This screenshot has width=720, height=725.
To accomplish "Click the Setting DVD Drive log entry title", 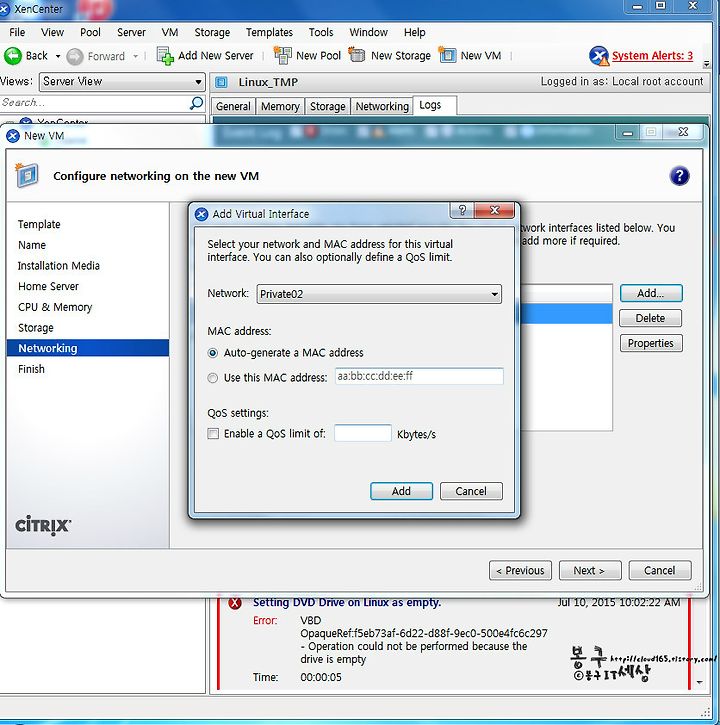I will click(x=347, y=602).
